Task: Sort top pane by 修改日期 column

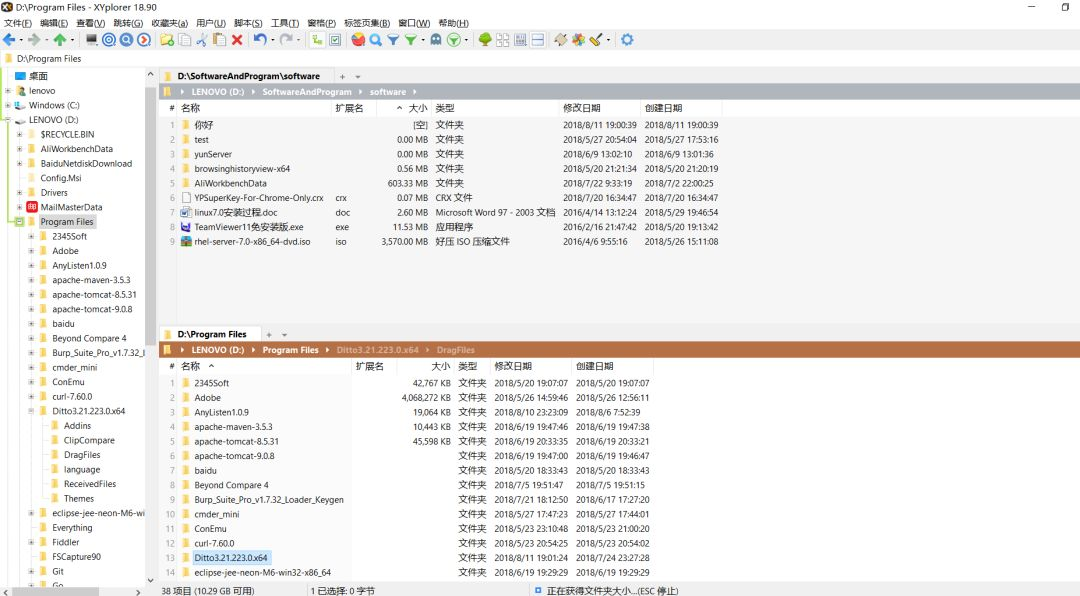Action: click(x=582, y=108)
